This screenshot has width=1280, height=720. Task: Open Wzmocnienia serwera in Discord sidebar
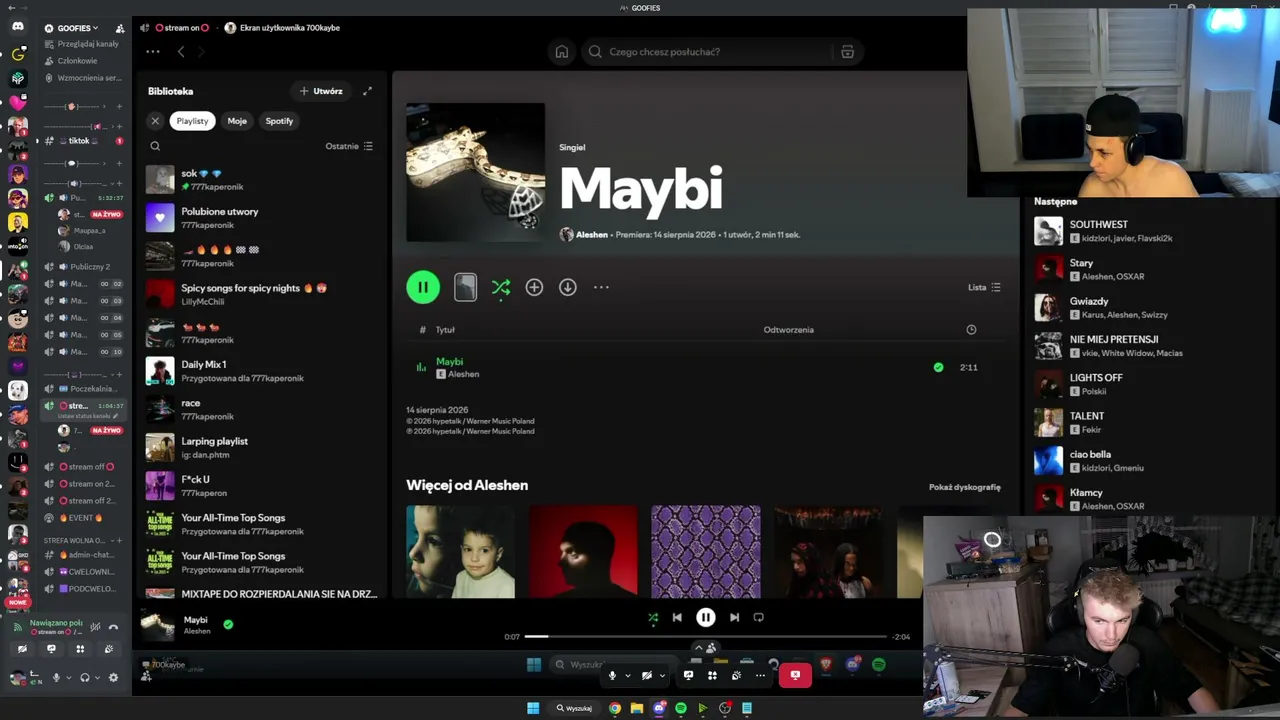(84, 78)
